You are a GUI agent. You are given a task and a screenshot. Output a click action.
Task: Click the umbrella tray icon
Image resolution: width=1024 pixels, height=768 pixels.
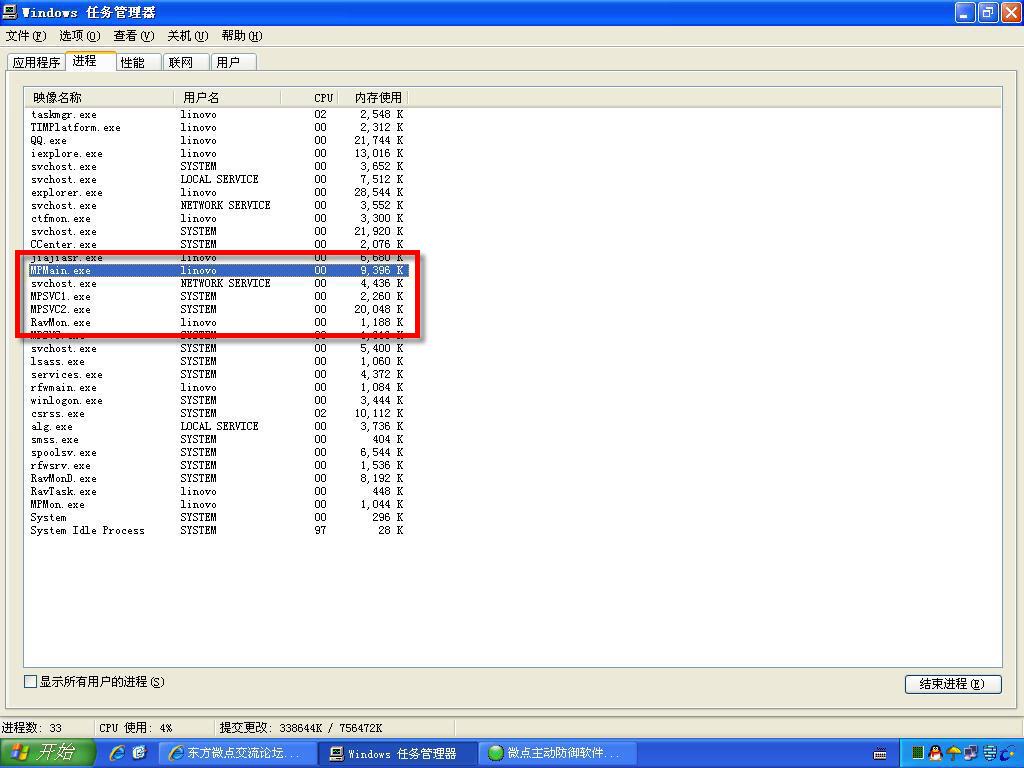pyautogui.click(x=953, y=754)
